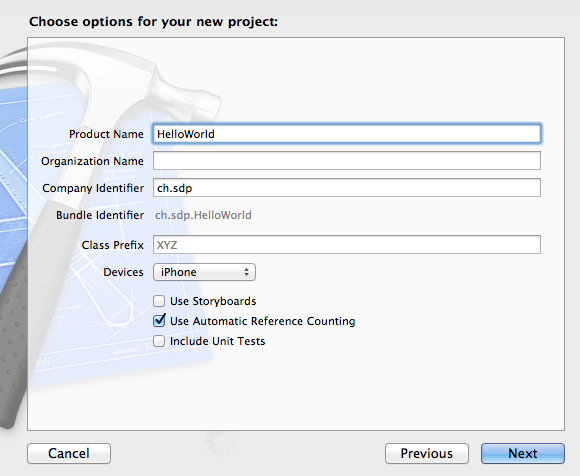Click the faint progress spinner below the panel

[x=220, y=442]
